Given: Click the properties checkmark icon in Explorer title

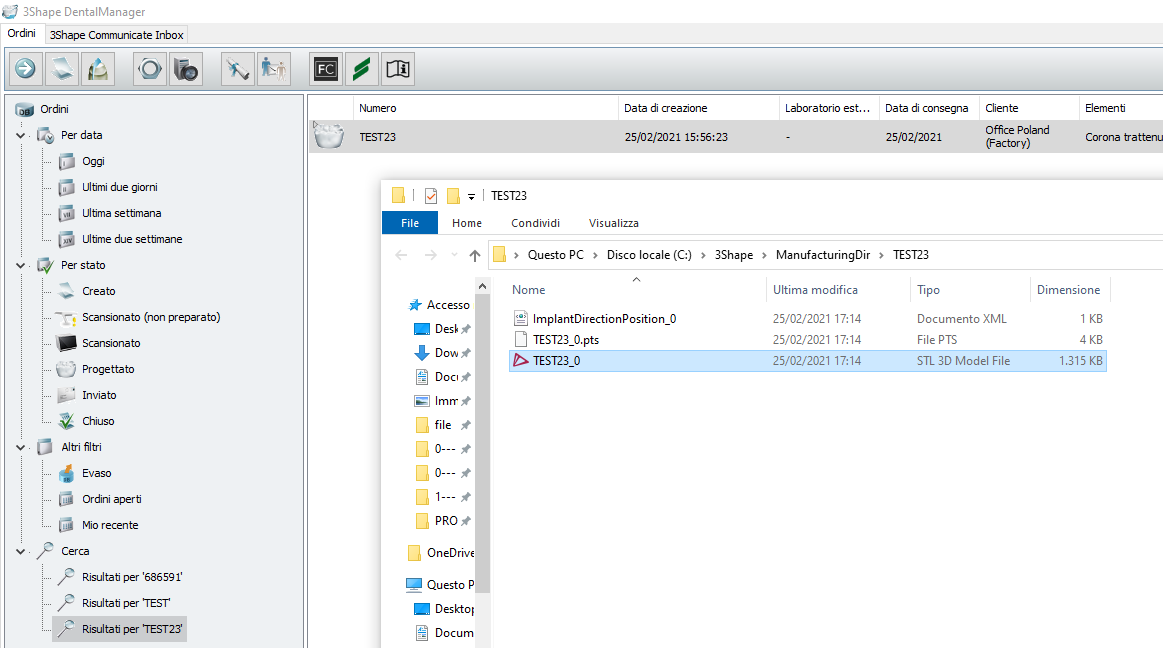Looking at the screenshot, I should point(431,196).
